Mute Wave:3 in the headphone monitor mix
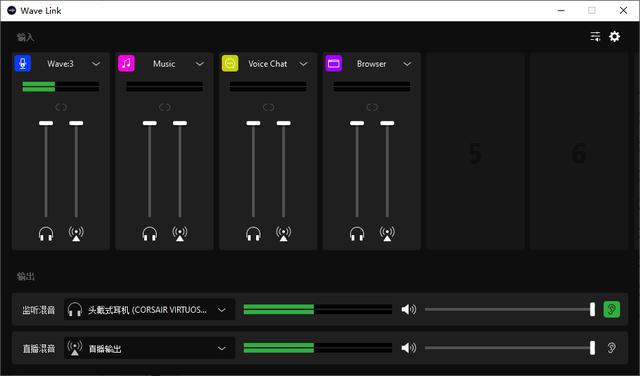The image size is (640, 376). pyautogui.click(x=46, y=234)
